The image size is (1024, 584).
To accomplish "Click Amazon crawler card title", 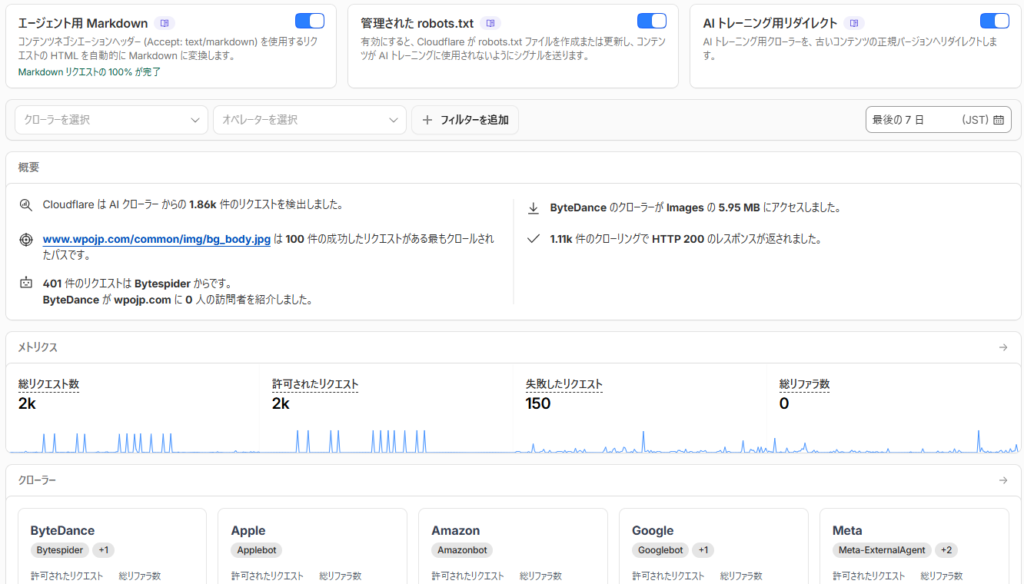I will coord(455,530).
